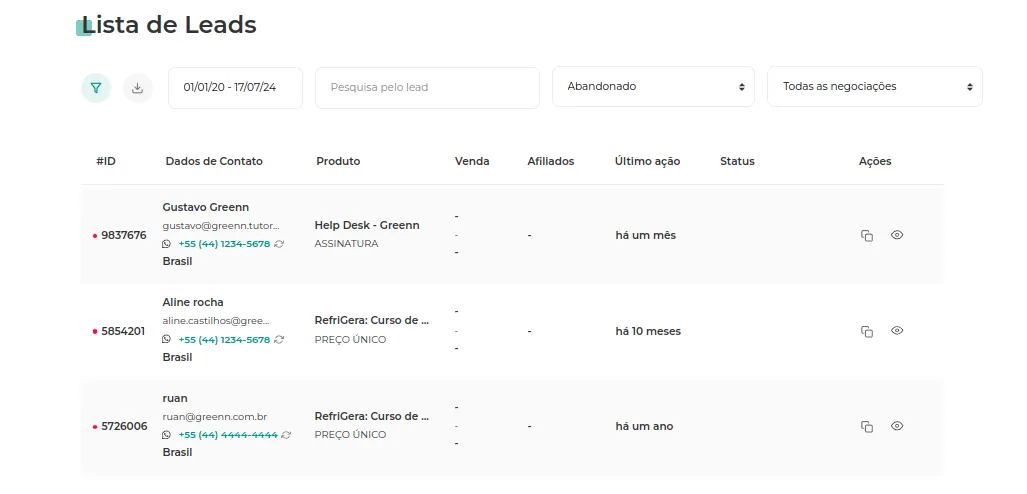Click the download export icon
The height and width of the screenshot is (494, 1027).
tap(138, 88)
